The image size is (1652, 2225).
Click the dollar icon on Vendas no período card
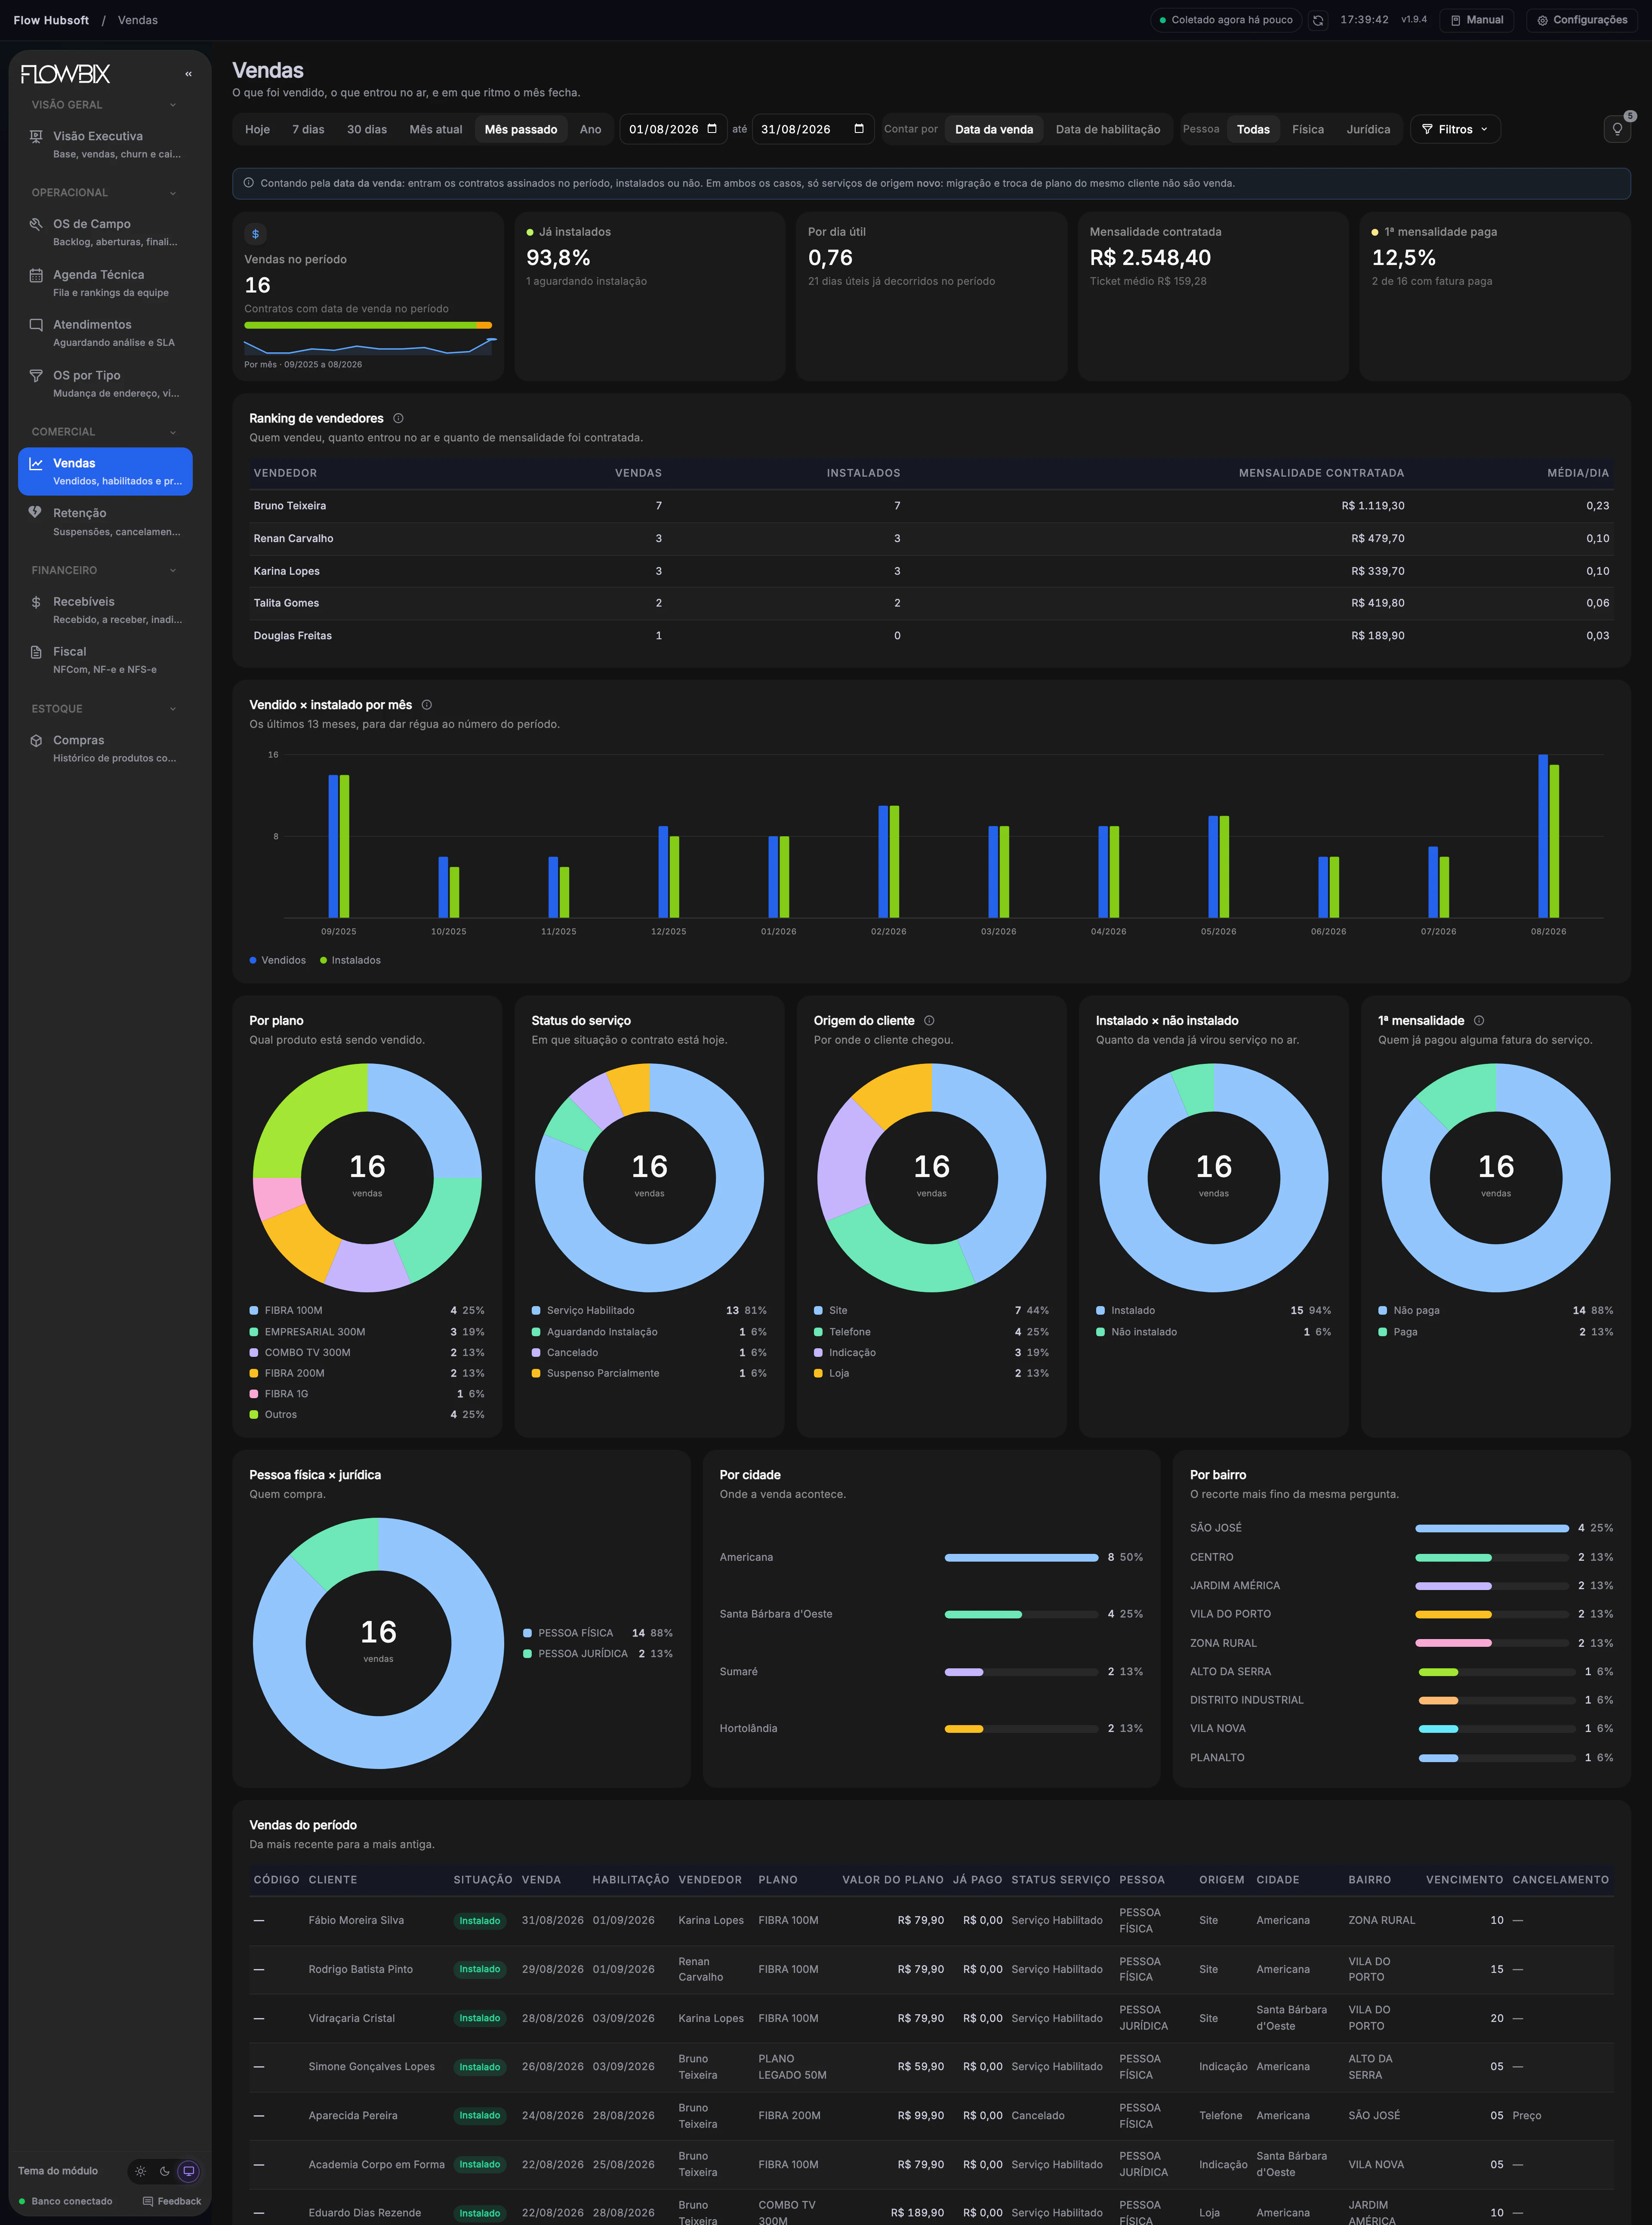pyautogui.click(x=256, y=234)
